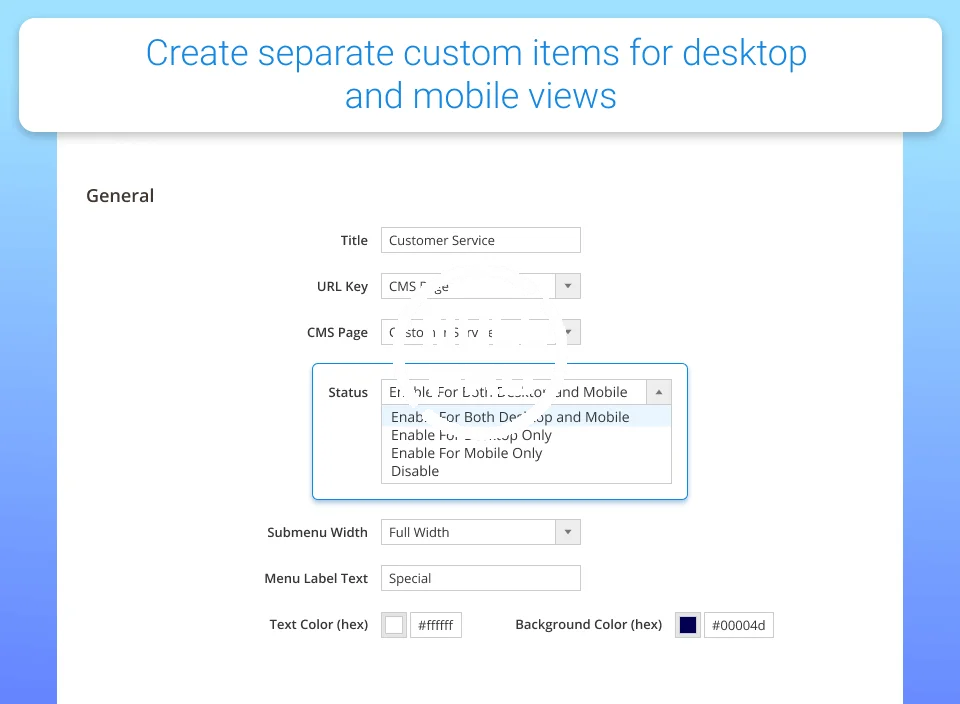Click the 'General' section heading
Image resolution: width=960 pixels, height=704 pixels.
tap(120, 196)
